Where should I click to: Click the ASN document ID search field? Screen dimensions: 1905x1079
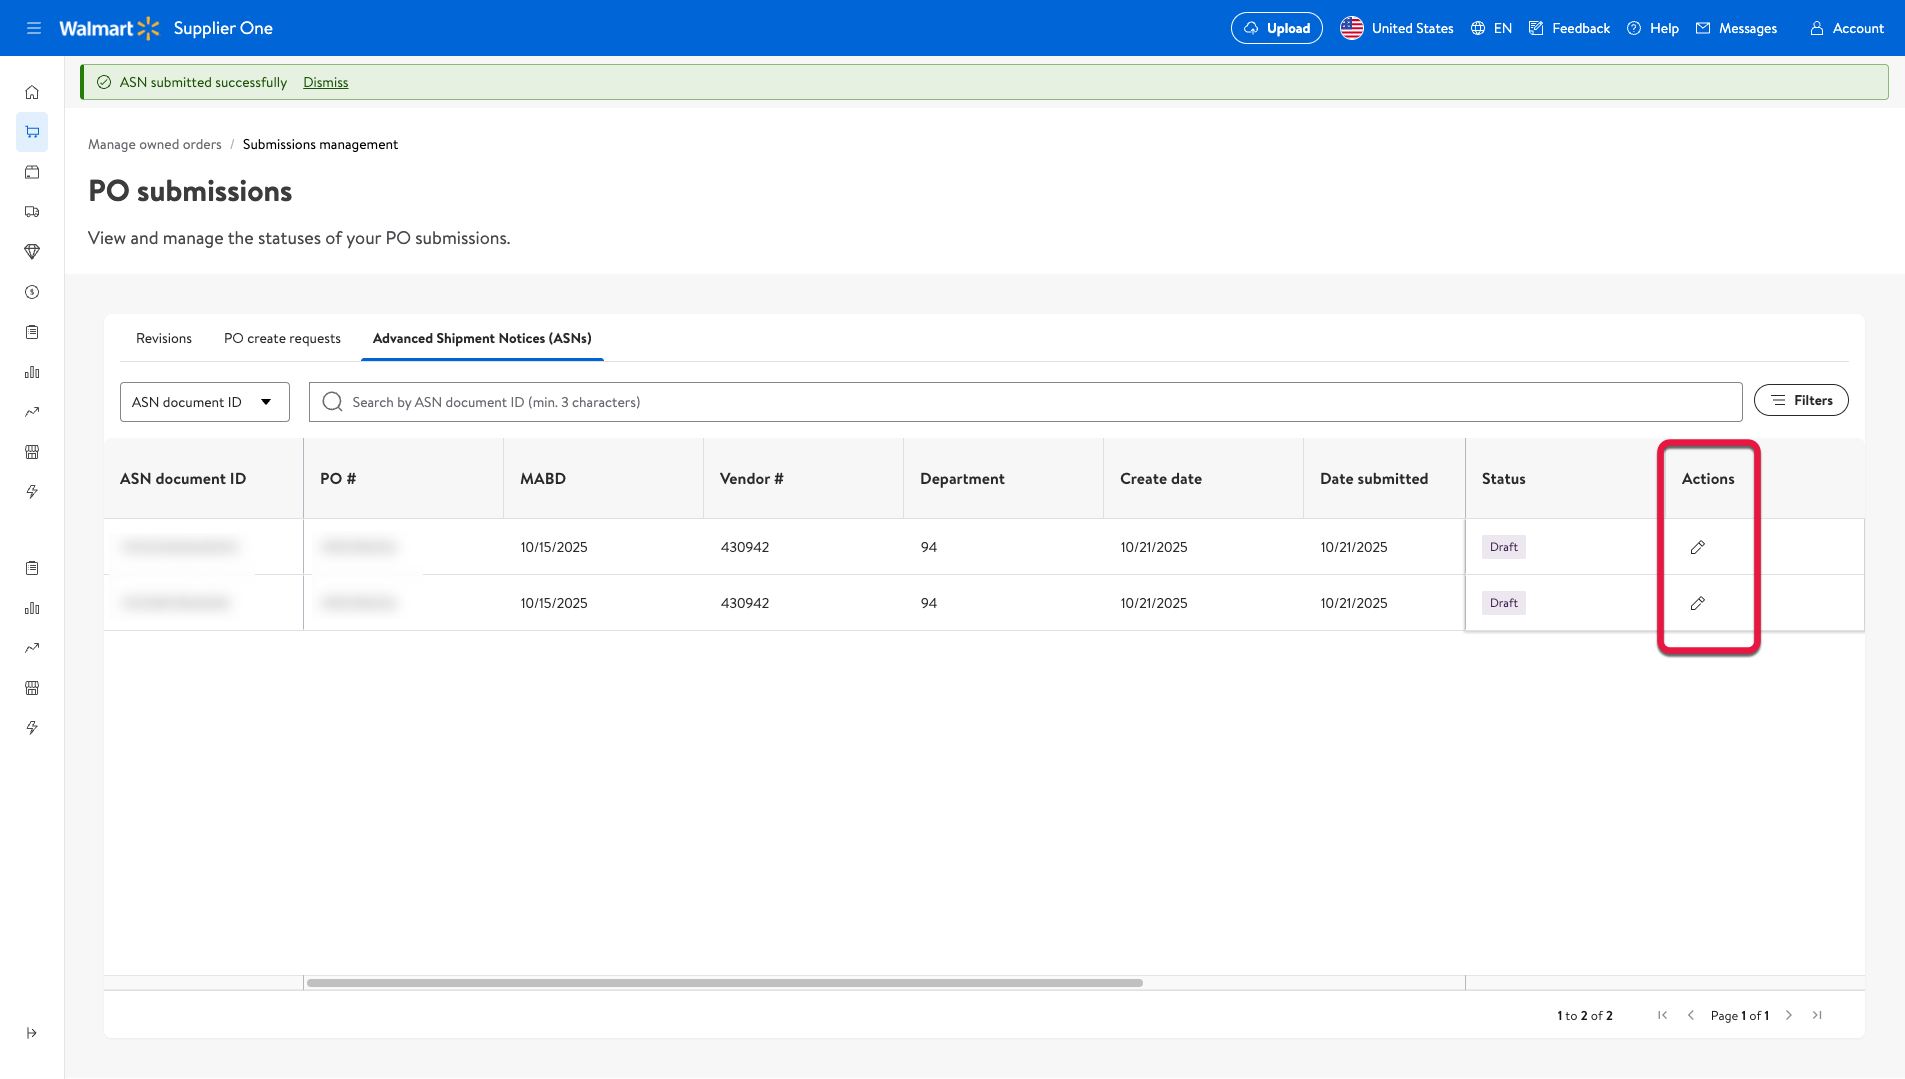(x=1025, y=402)
